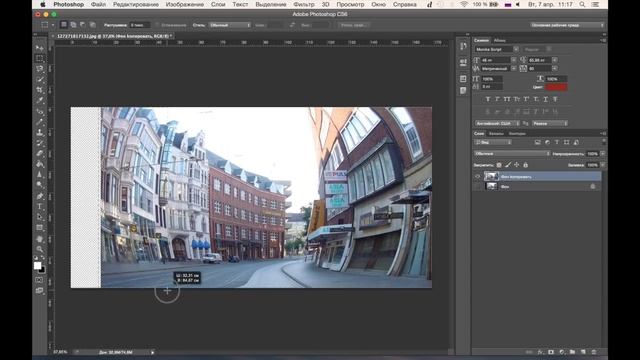
Task: Select the Pen tool
Action: [x=40, y=196]
